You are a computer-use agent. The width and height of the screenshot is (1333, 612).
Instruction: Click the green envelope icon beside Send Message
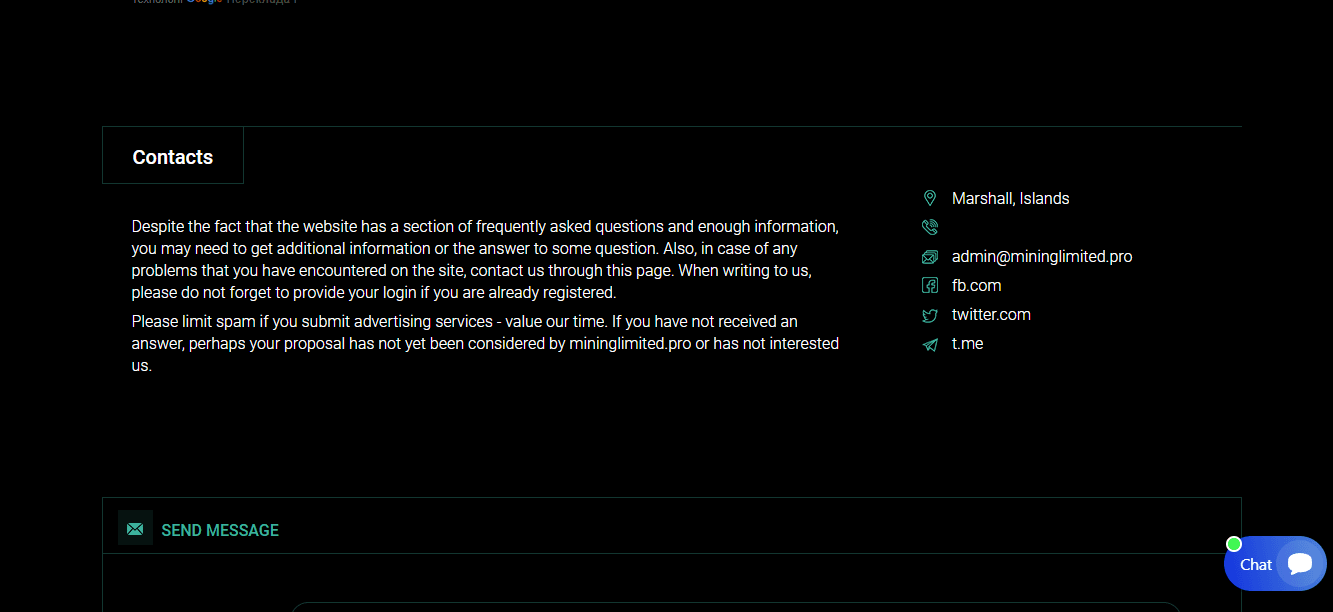135,528
